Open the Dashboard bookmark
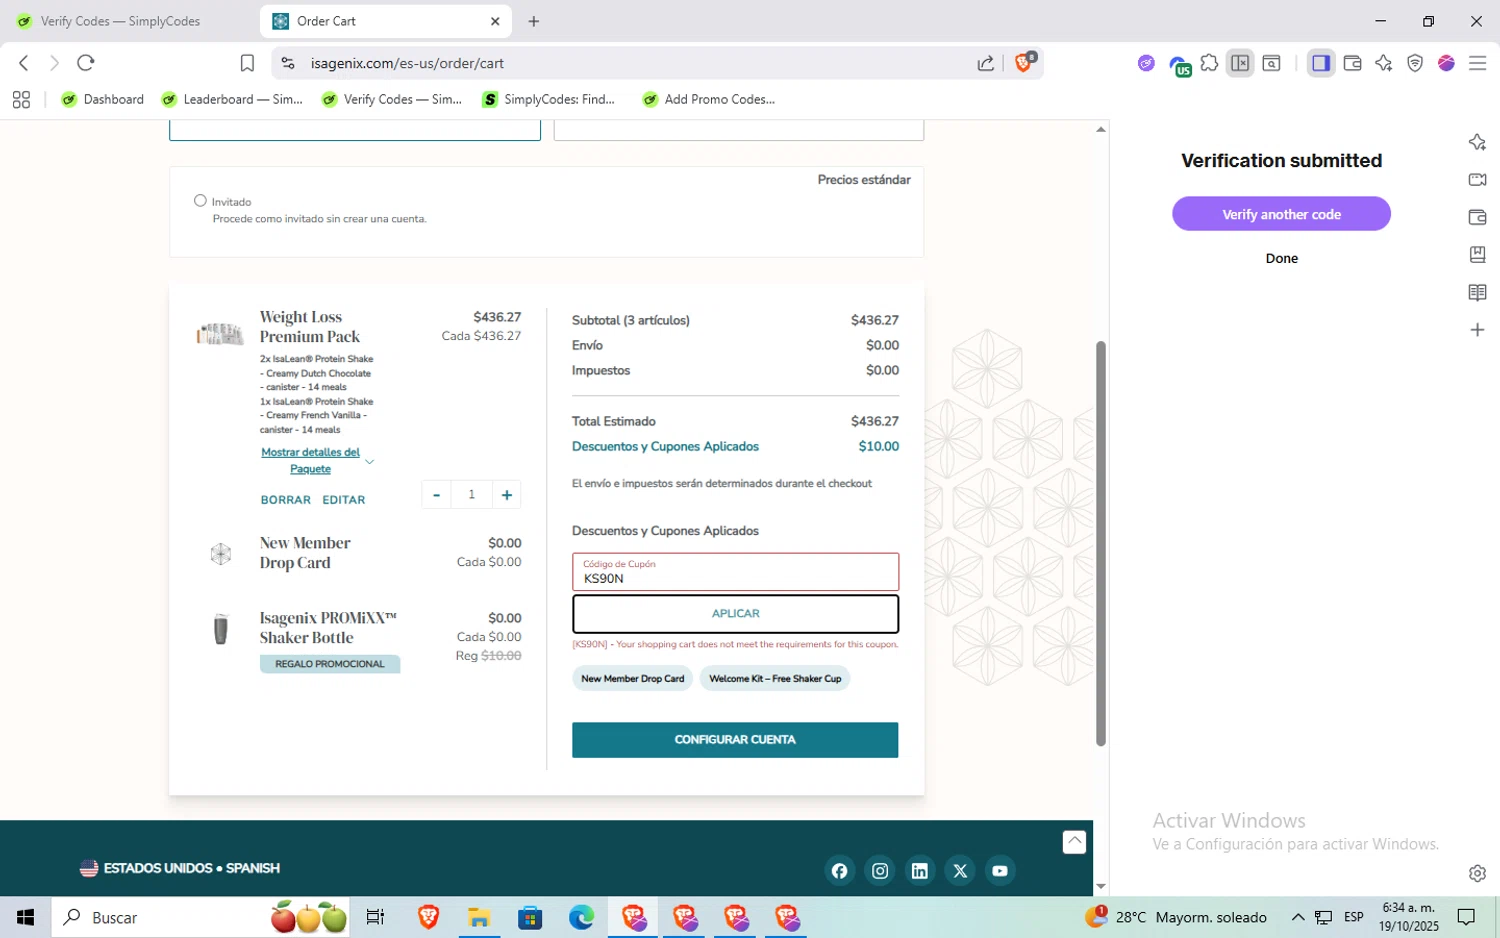The width and height of the screenshot is (1500, 938). click(x=103, y=99)
